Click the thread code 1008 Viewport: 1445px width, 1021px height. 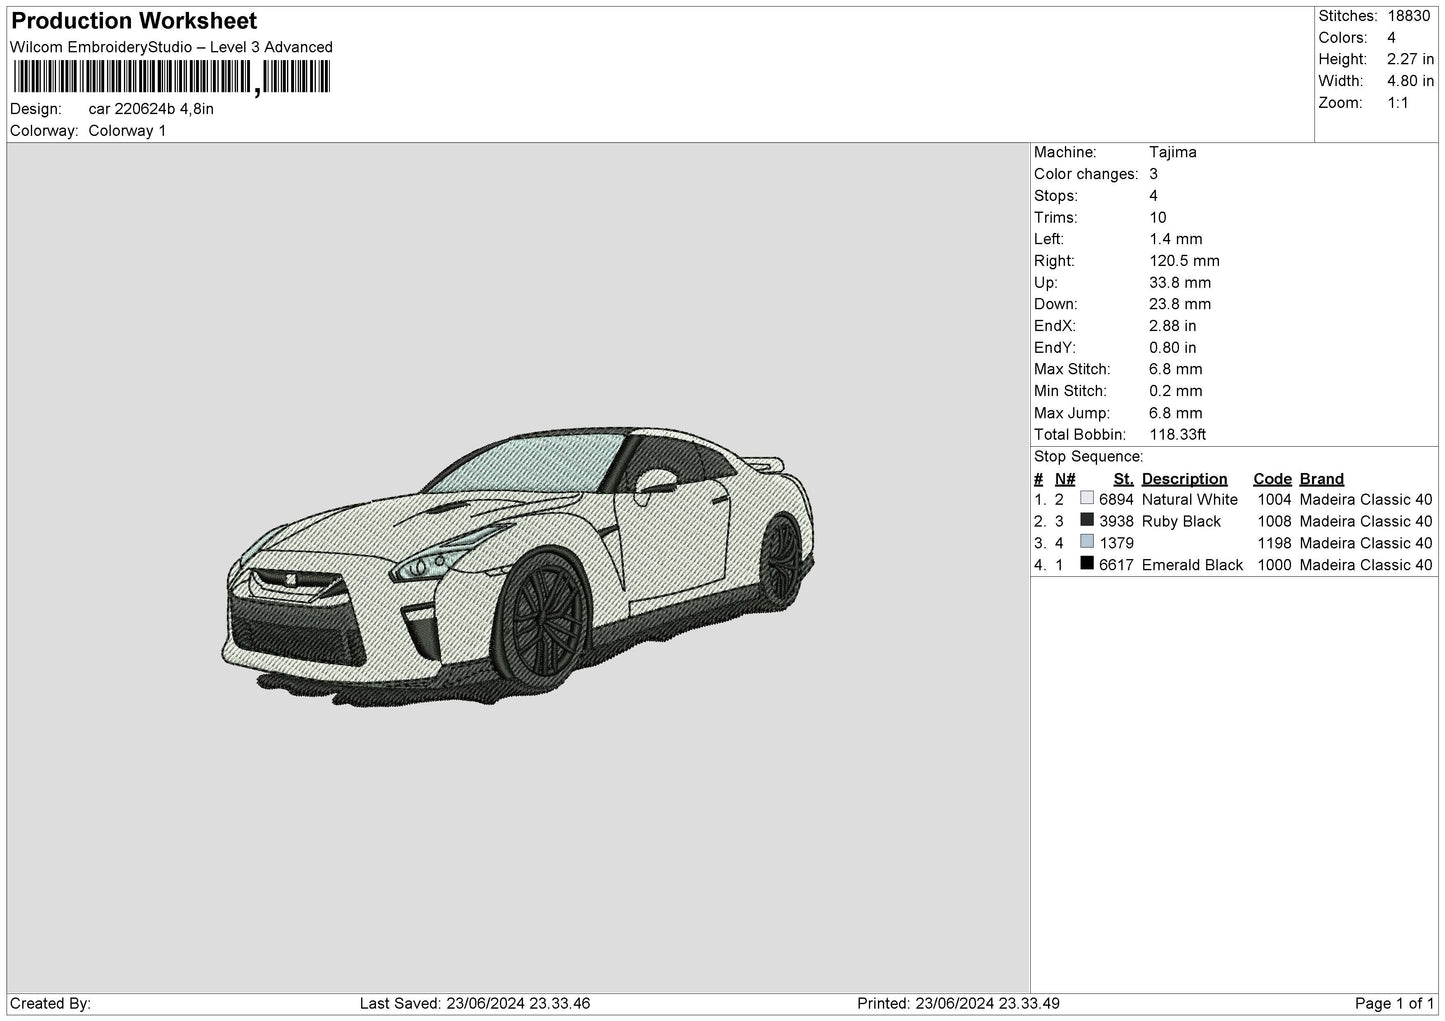click(x=1274, y=521)
